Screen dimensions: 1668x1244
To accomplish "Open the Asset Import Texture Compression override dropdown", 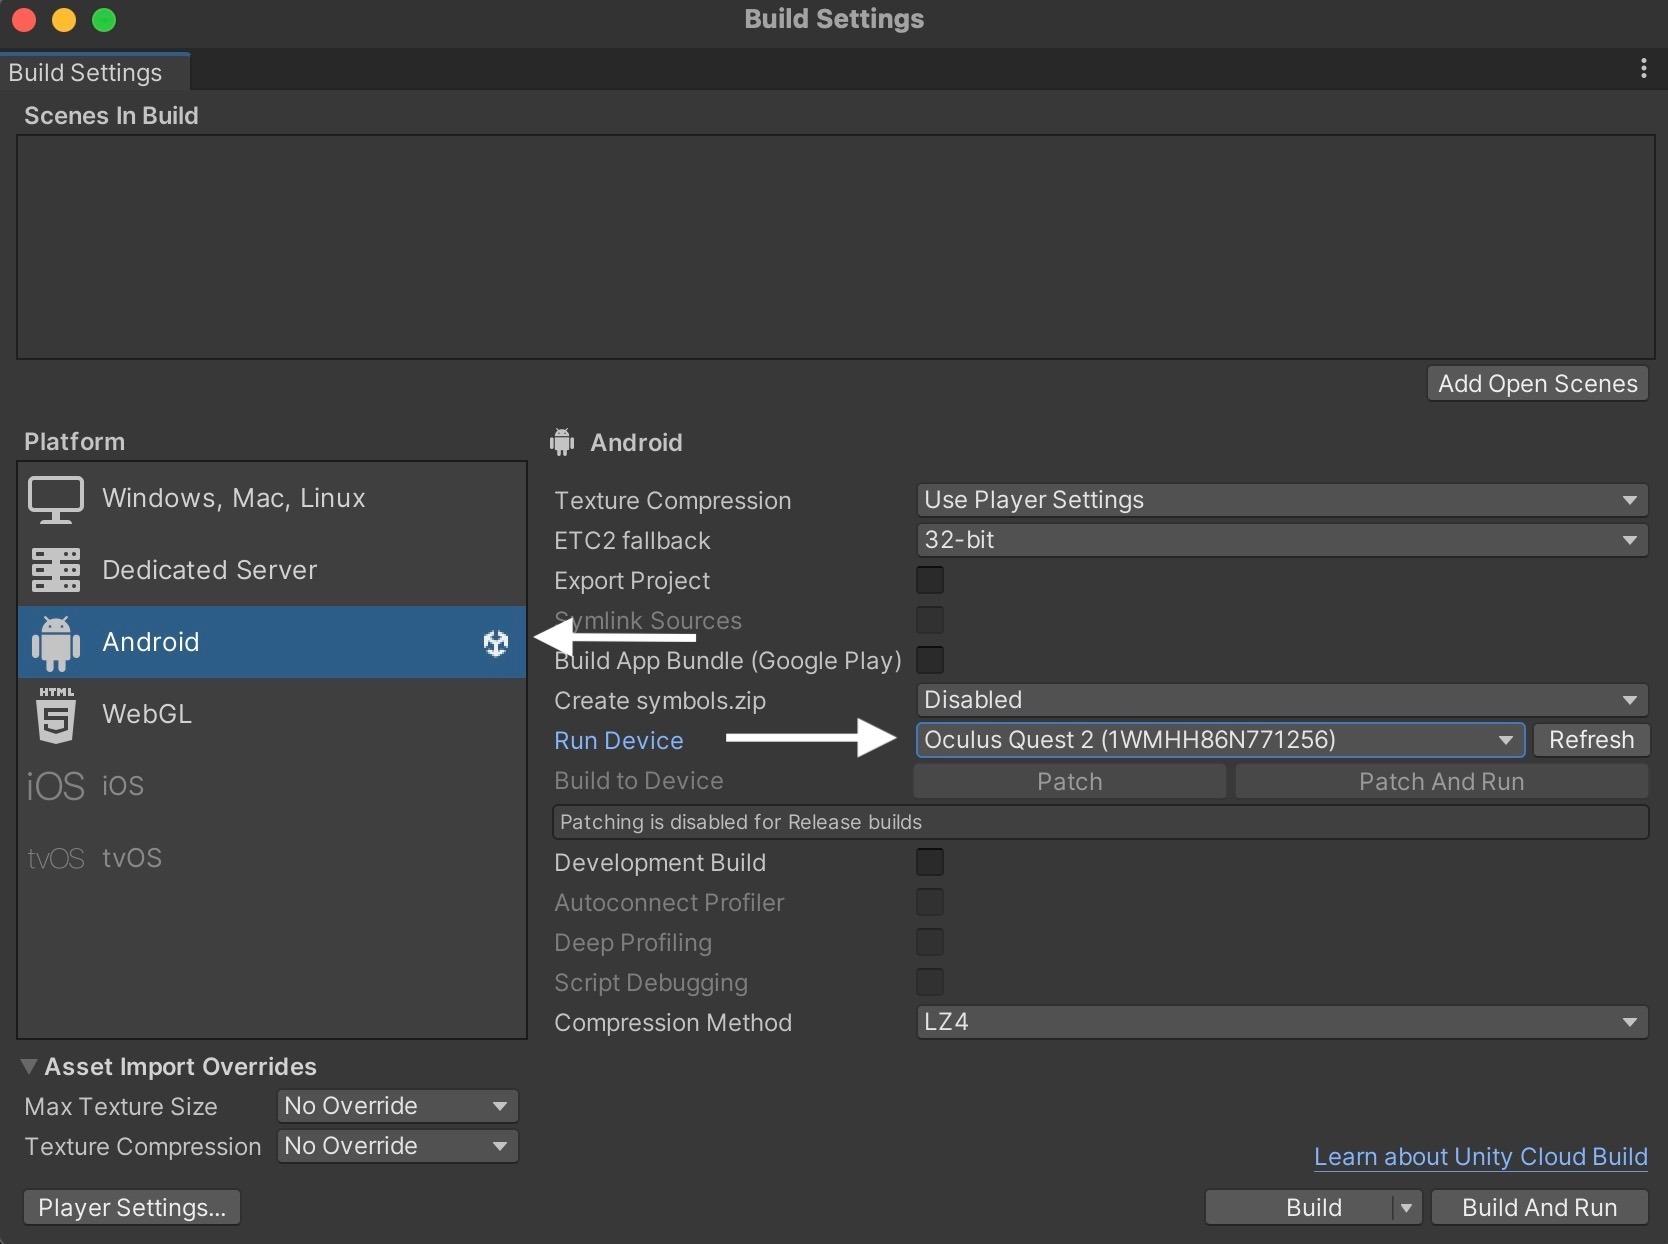I will (397, 1146).
